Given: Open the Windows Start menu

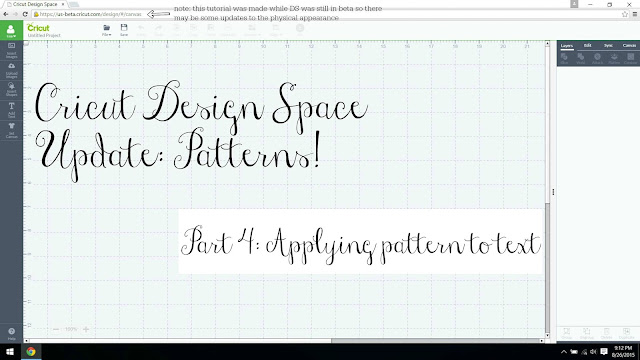Looking at the screenshot, I should point(10,351).
